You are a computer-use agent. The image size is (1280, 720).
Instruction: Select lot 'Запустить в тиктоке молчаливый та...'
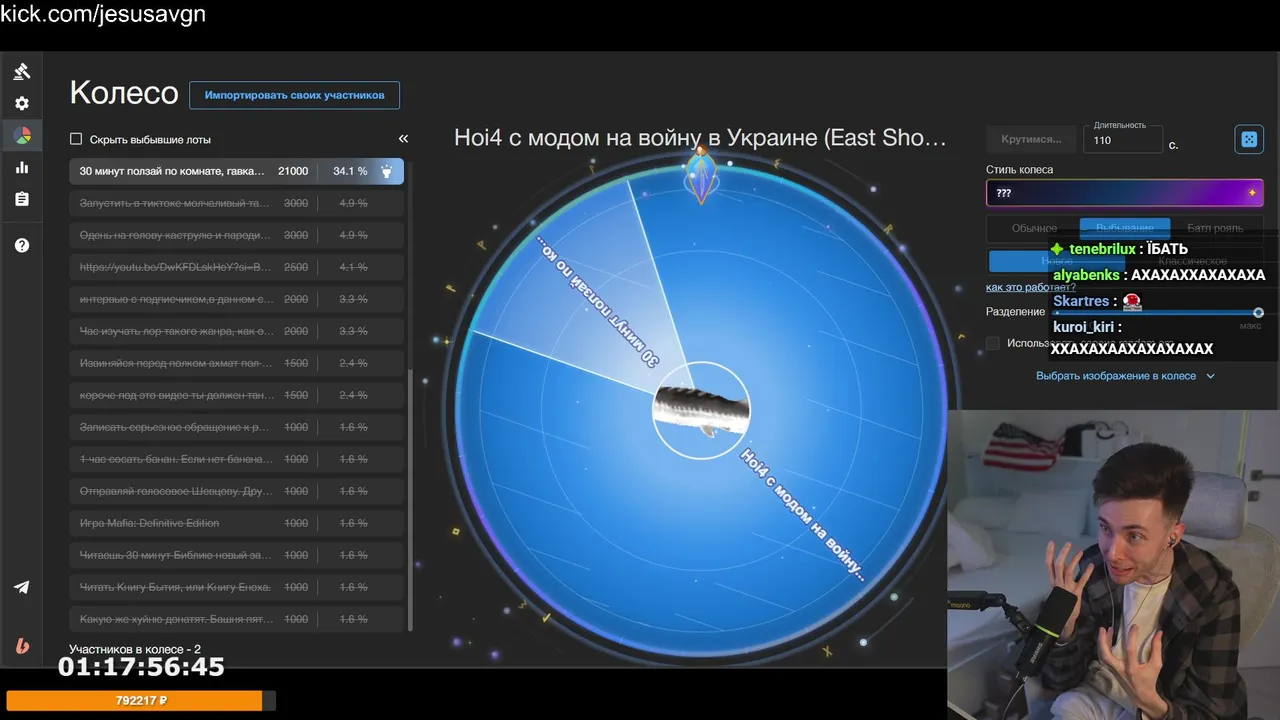tap(237, 203)
